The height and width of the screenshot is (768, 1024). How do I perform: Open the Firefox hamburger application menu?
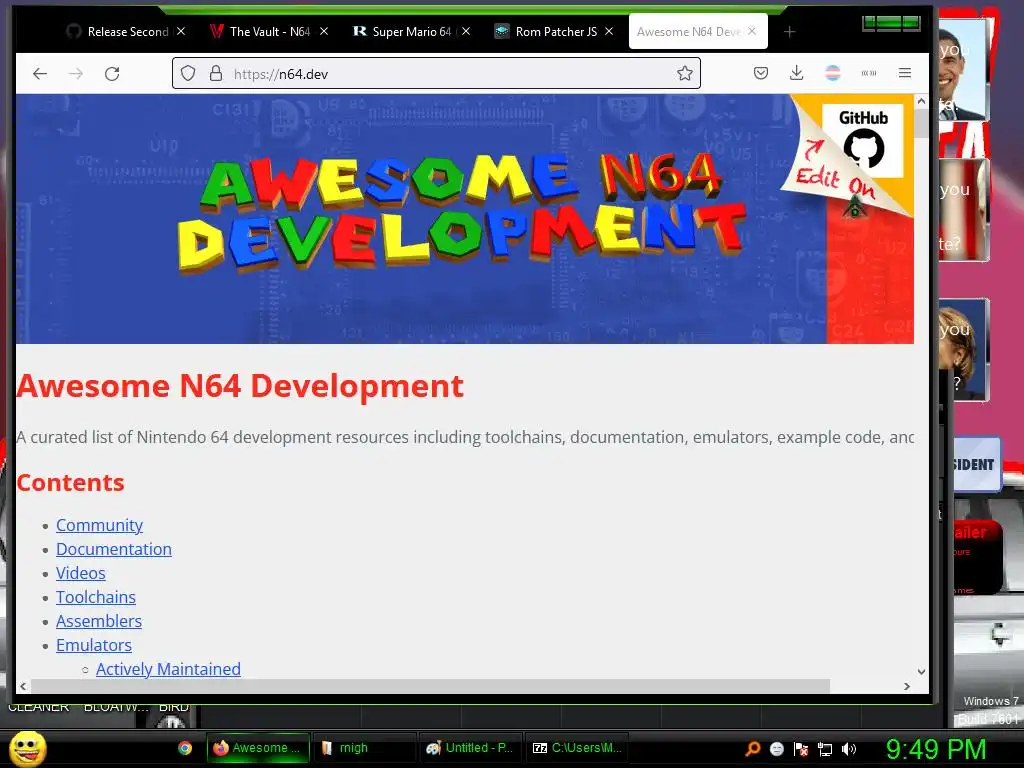point(904,73)
